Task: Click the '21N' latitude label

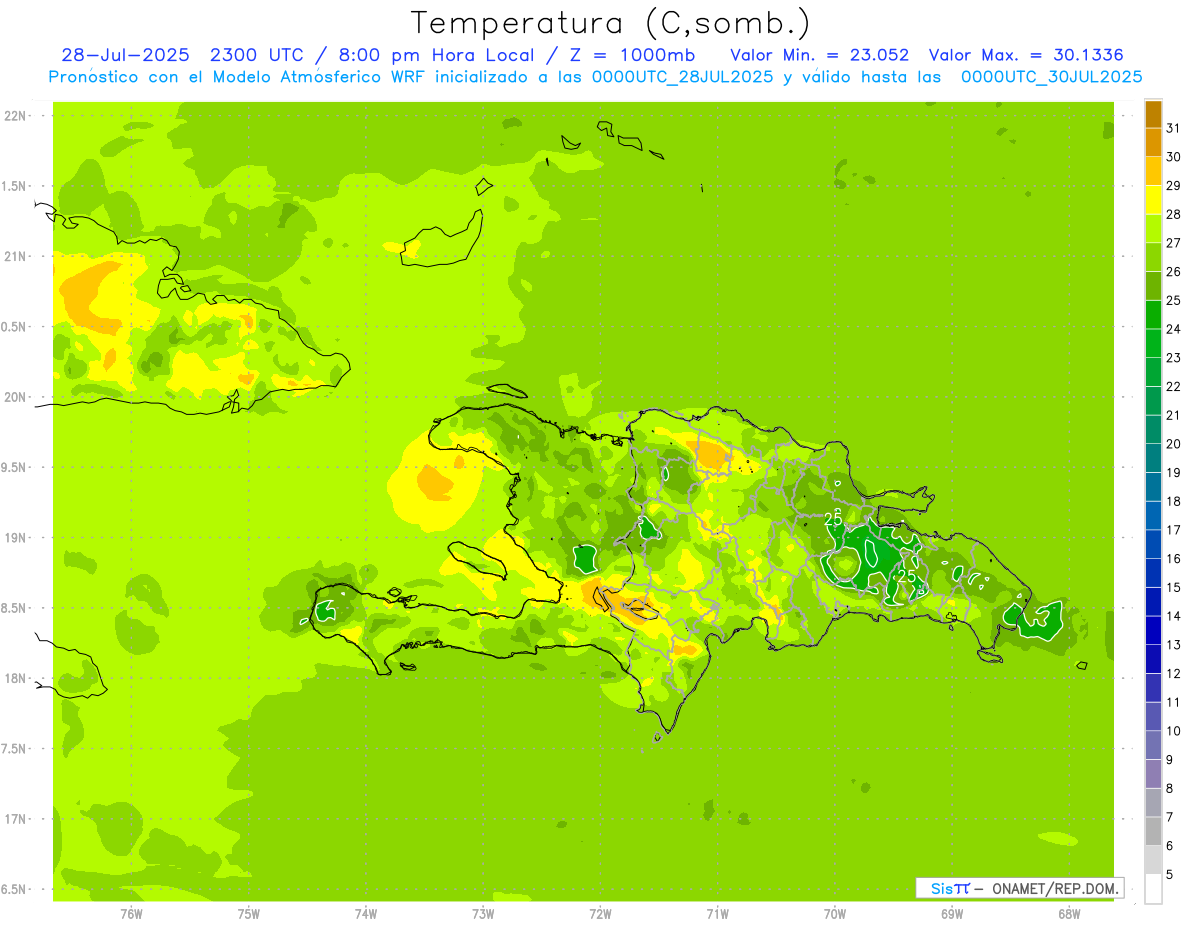Action: point(16,256)
